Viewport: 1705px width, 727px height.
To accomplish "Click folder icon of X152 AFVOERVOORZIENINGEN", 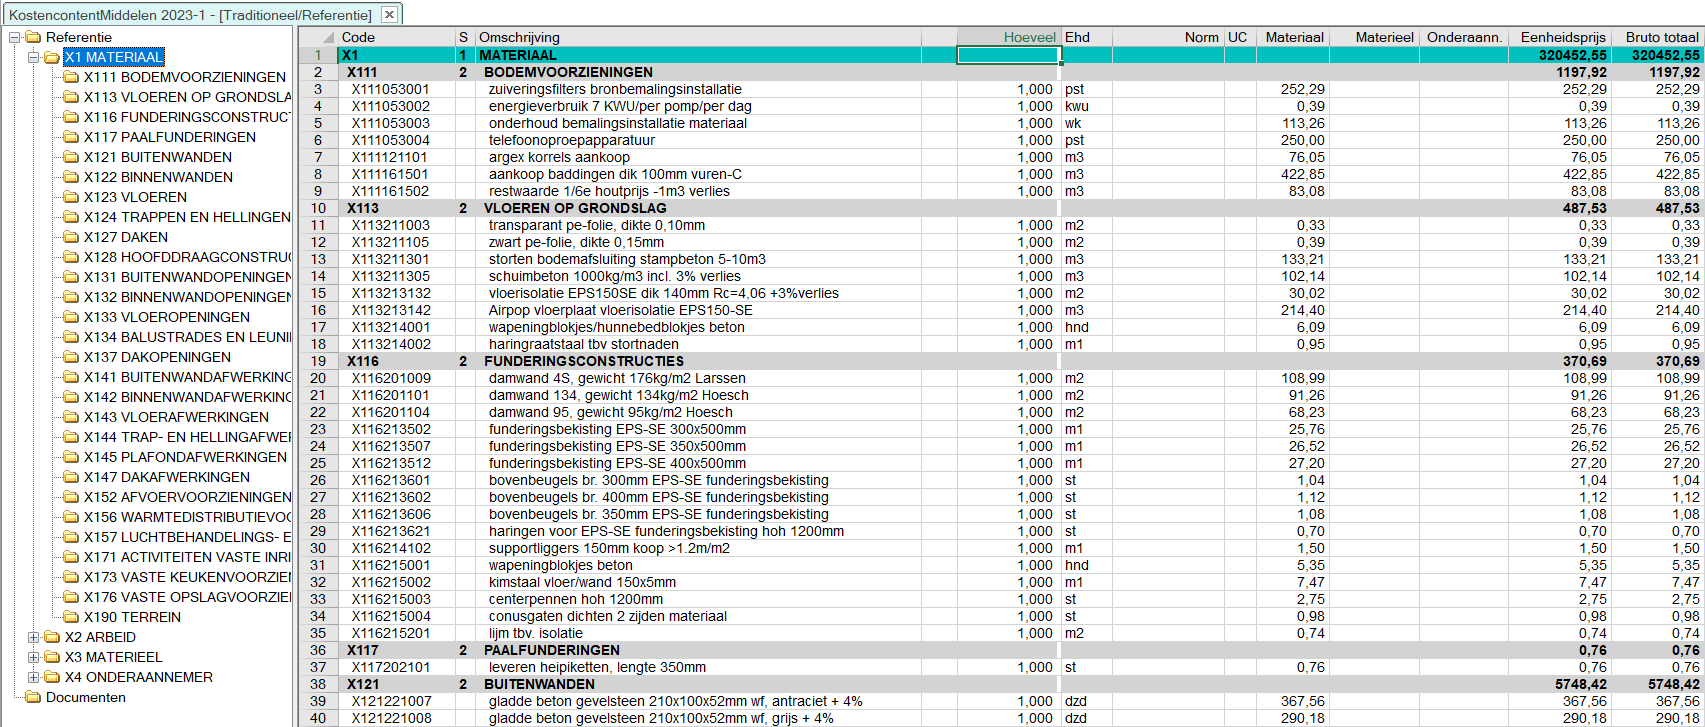I will [71, 497].
